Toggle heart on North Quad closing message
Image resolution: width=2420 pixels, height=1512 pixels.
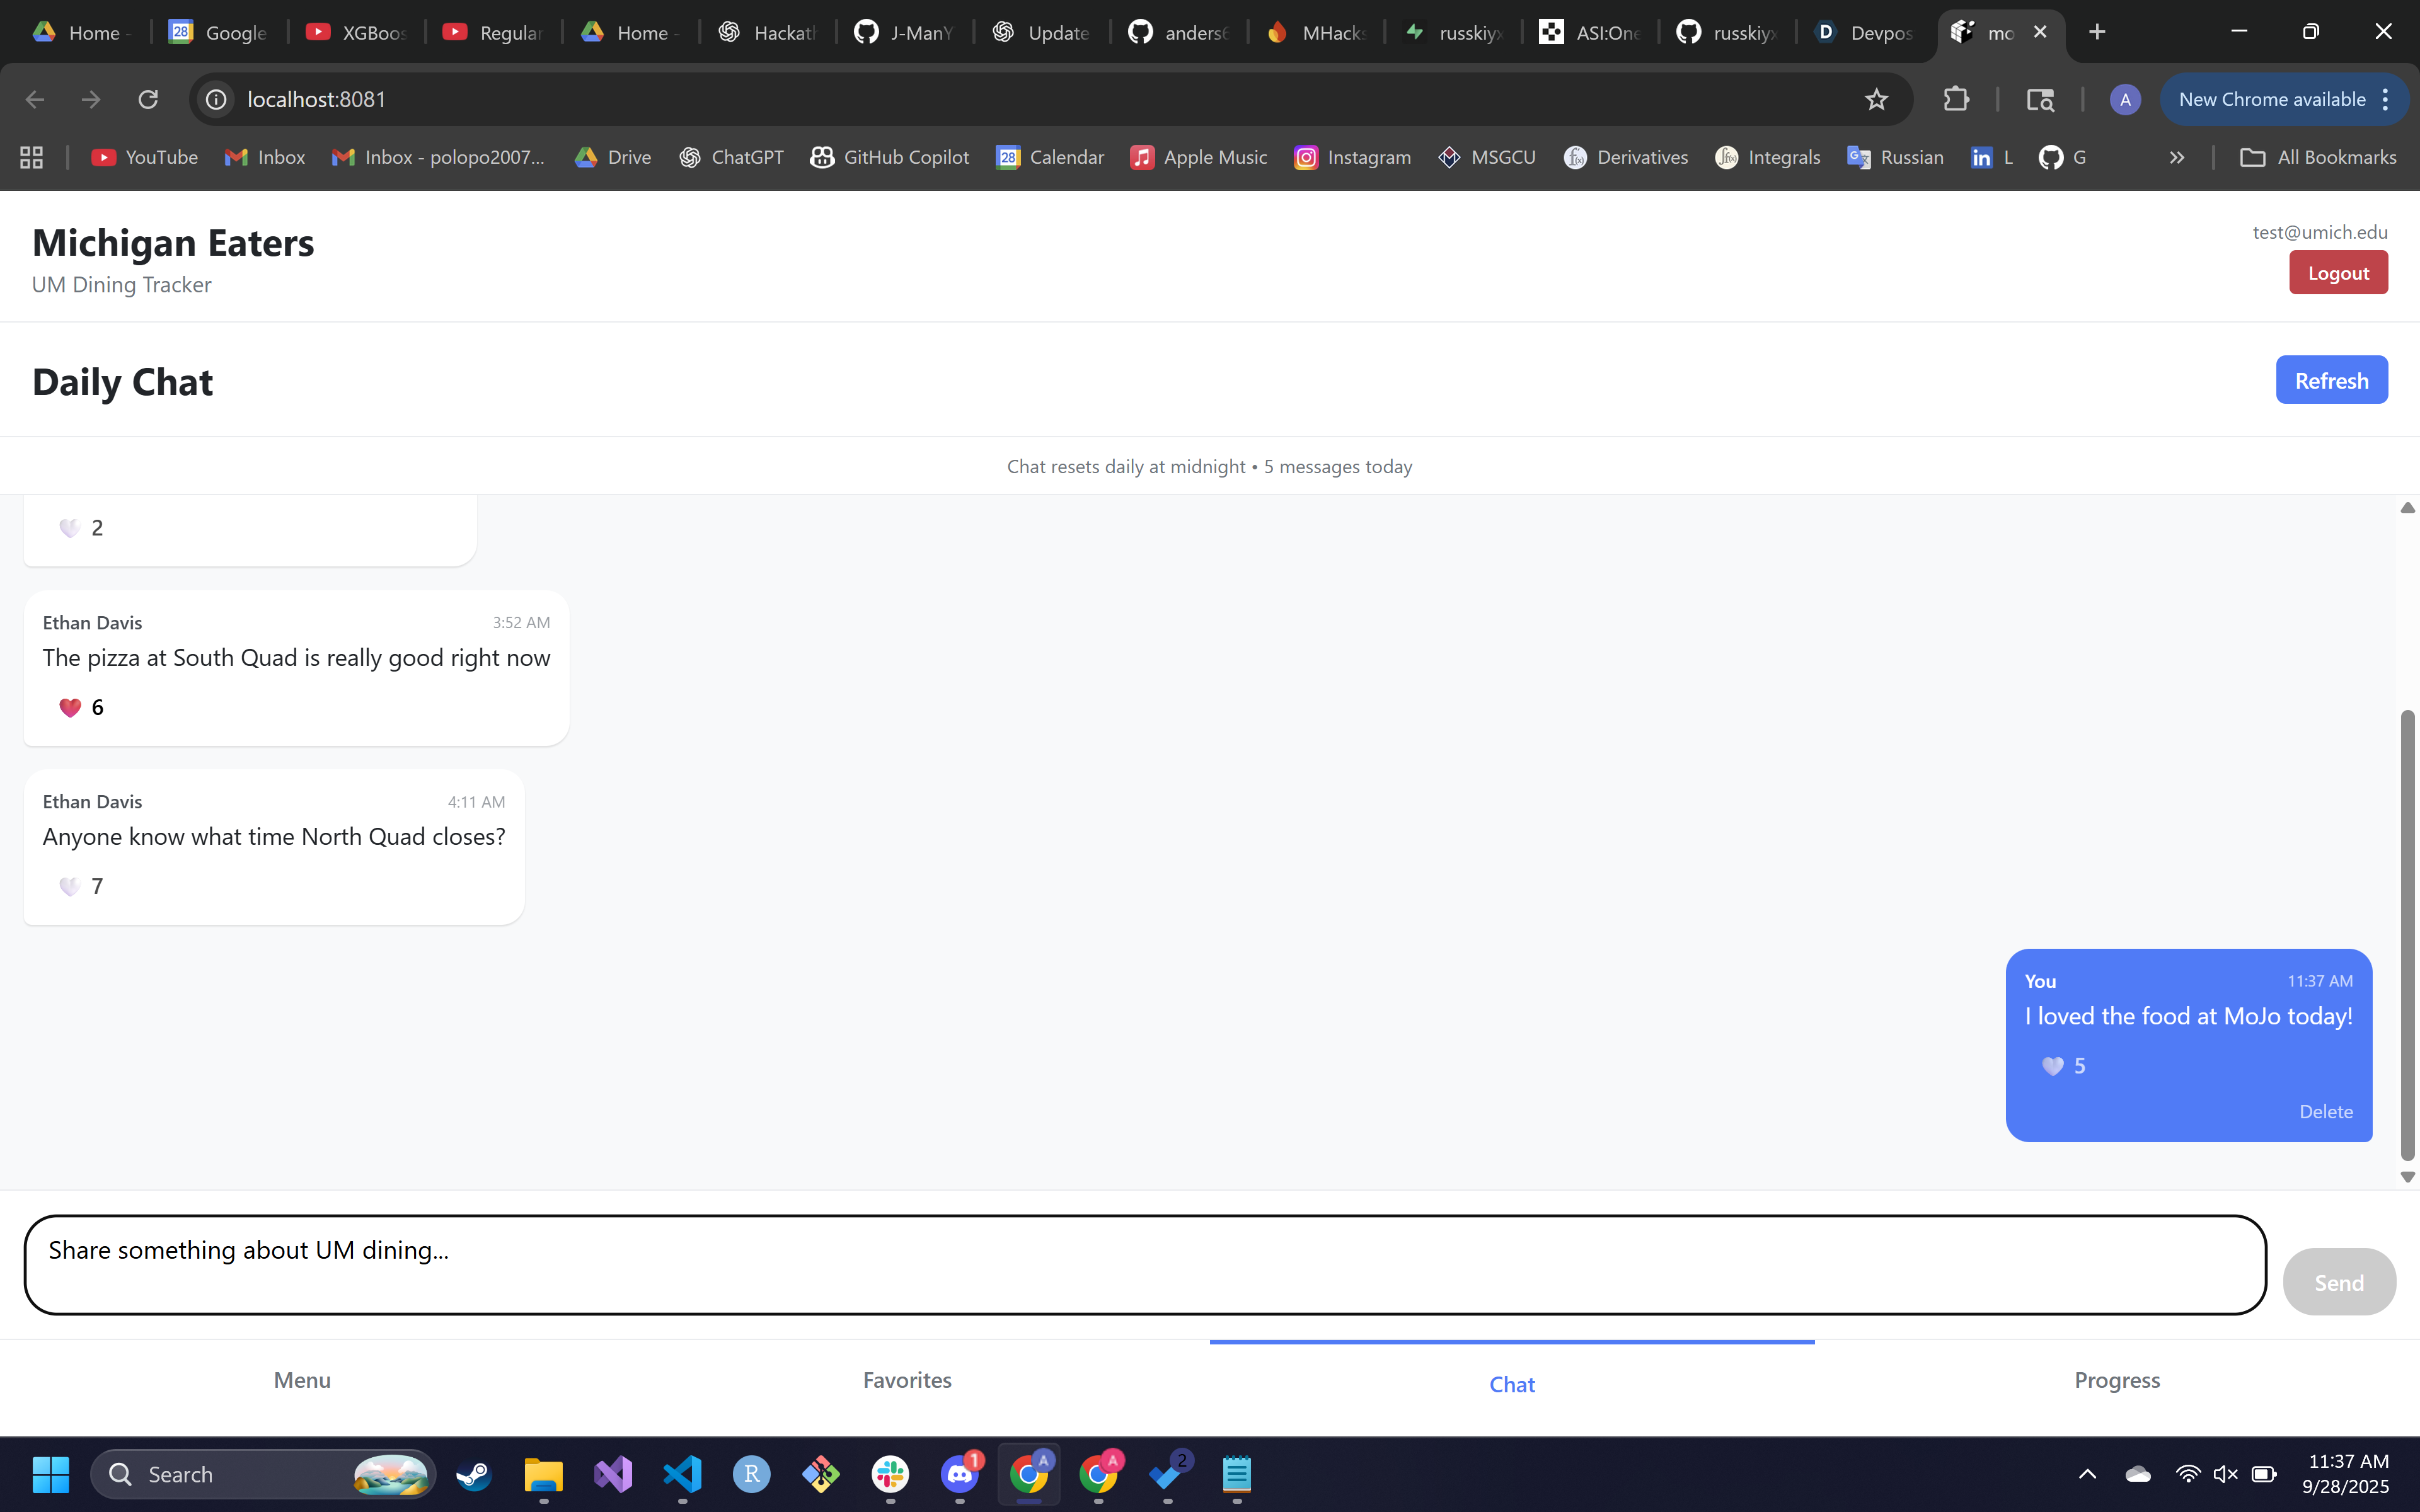coord(70,887)
